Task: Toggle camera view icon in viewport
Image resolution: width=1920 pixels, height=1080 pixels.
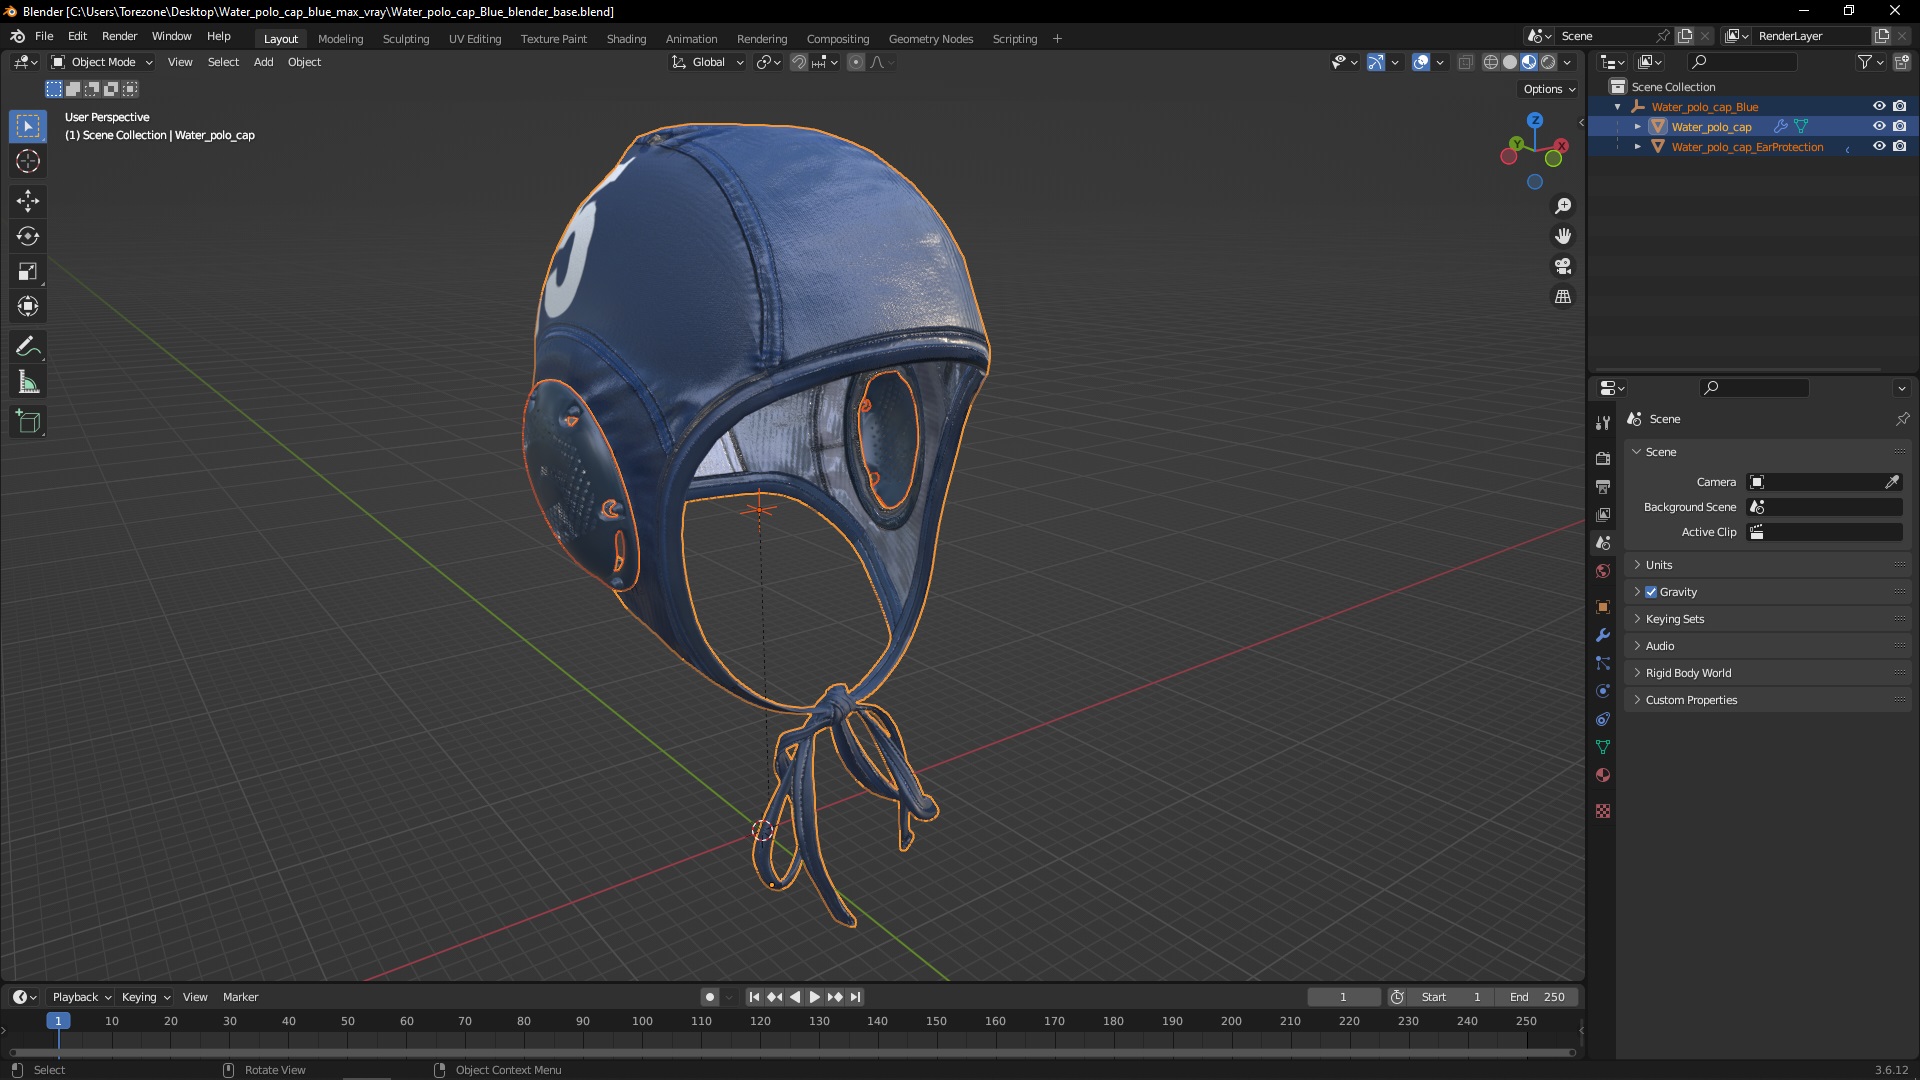Action: pos(1563,266)
